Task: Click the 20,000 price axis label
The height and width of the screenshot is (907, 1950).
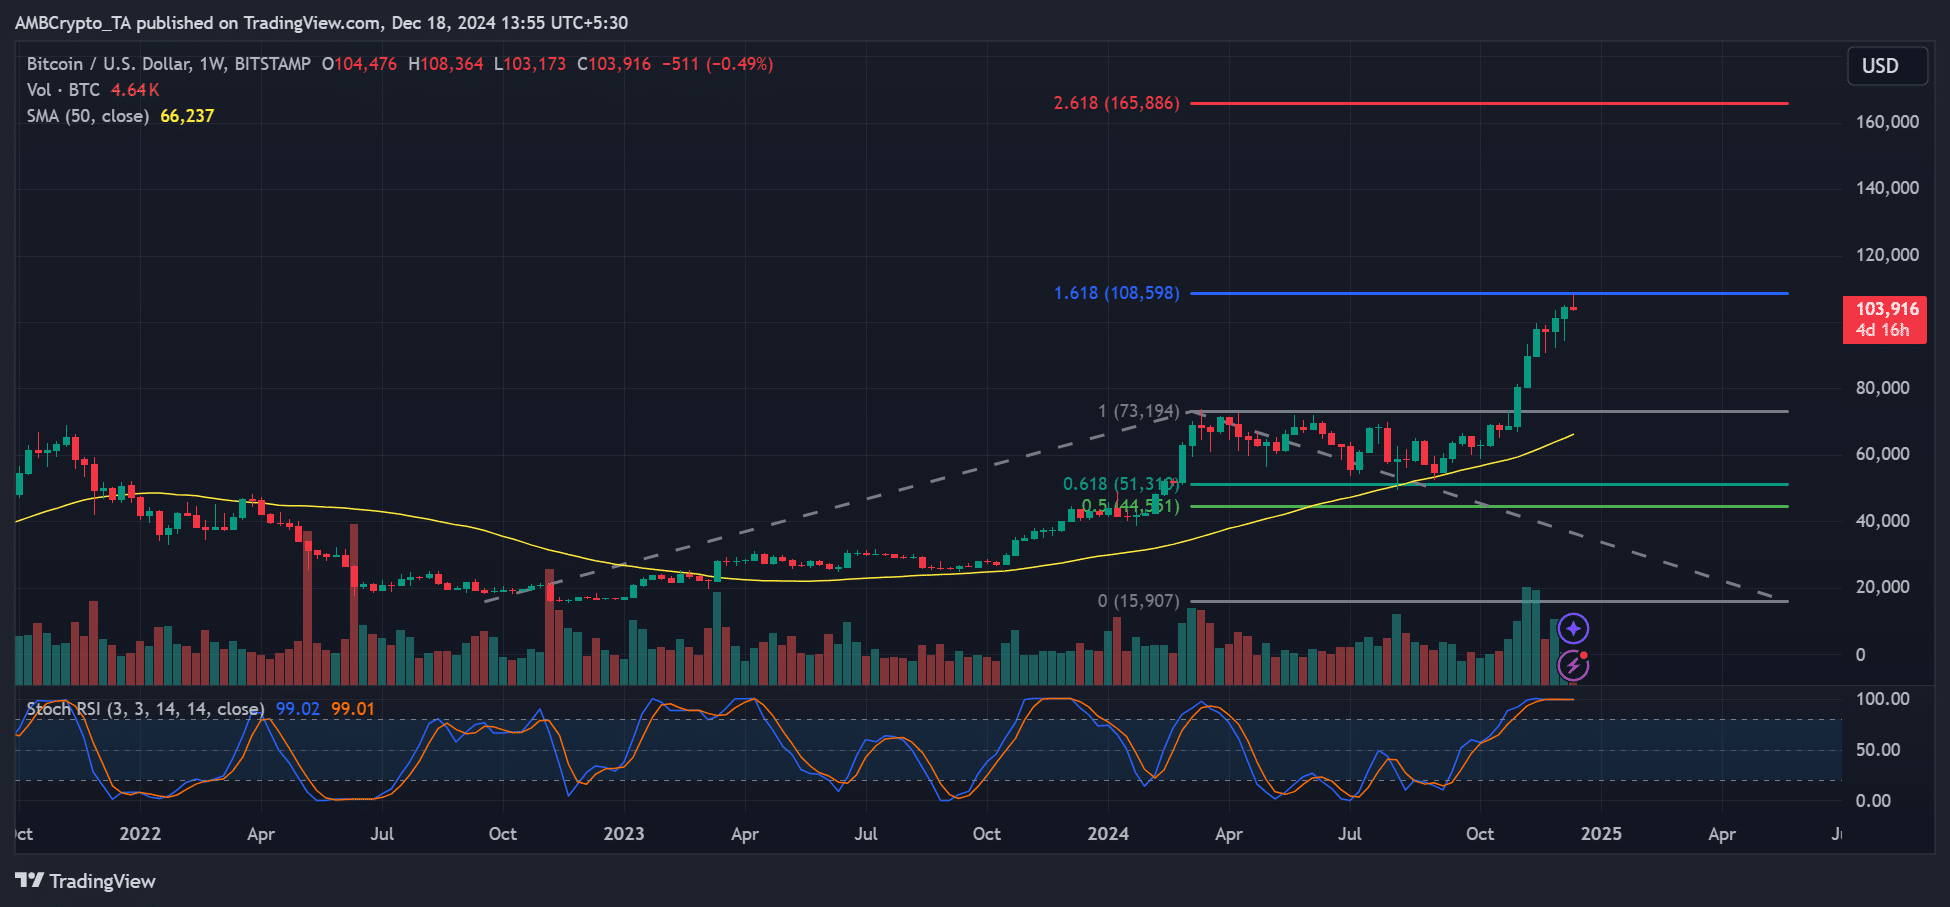Action: pos(1883,587)
